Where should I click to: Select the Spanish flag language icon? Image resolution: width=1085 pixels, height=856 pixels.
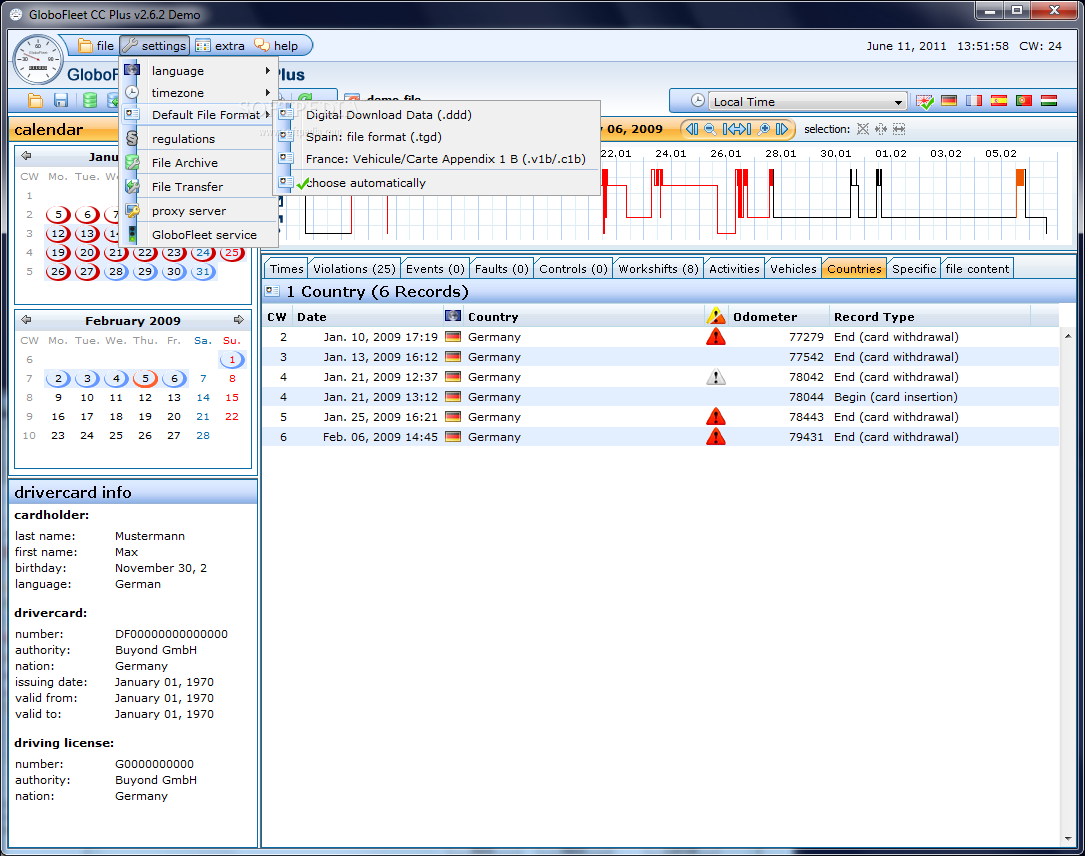pyautogui.click(x=999, y=101)
